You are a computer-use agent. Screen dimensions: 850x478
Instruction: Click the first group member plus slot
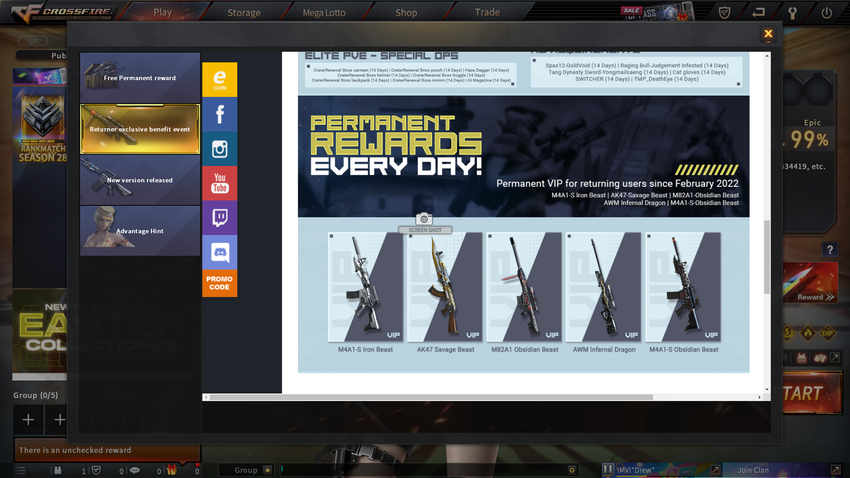[x=28, y=419]
